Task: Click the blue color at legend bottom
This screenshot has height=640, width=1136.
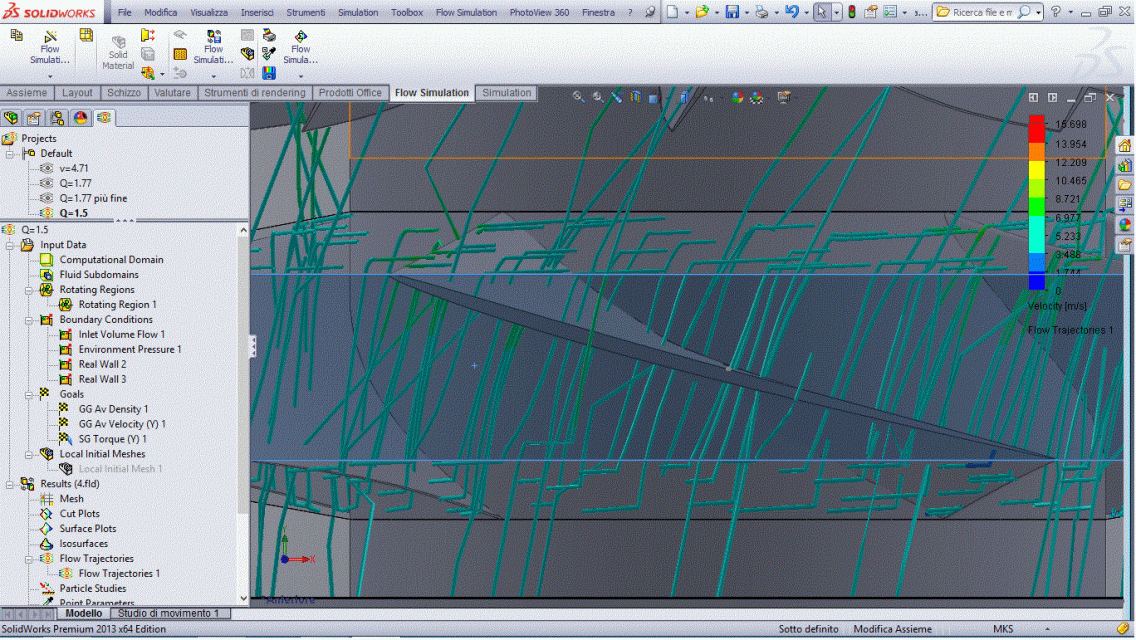Action: [x=1037, y=281]
